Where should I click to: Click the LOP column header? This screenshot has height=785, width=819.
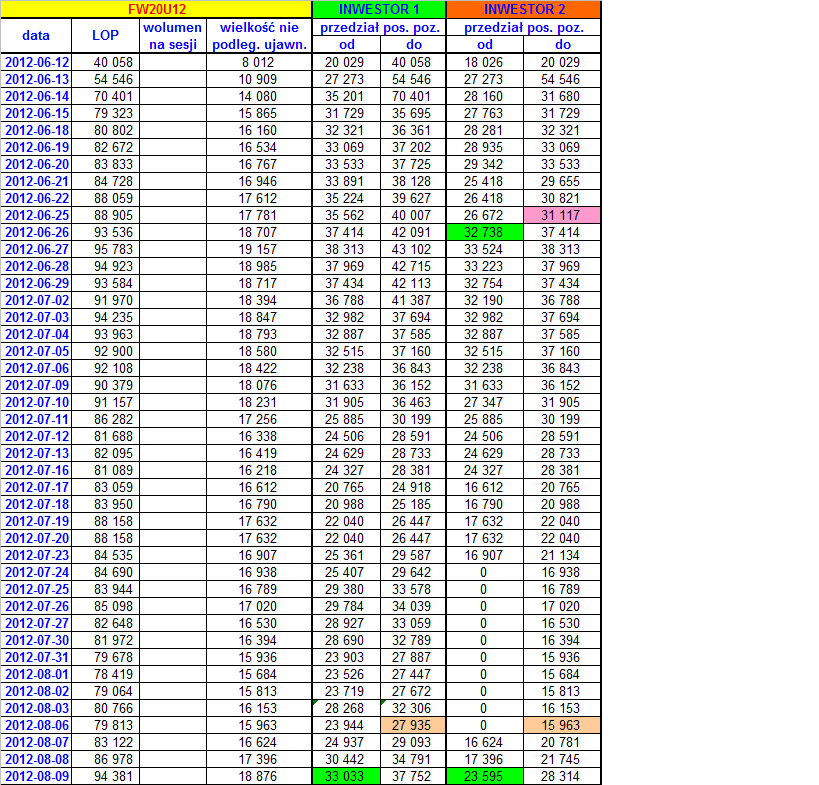point(104,36)
